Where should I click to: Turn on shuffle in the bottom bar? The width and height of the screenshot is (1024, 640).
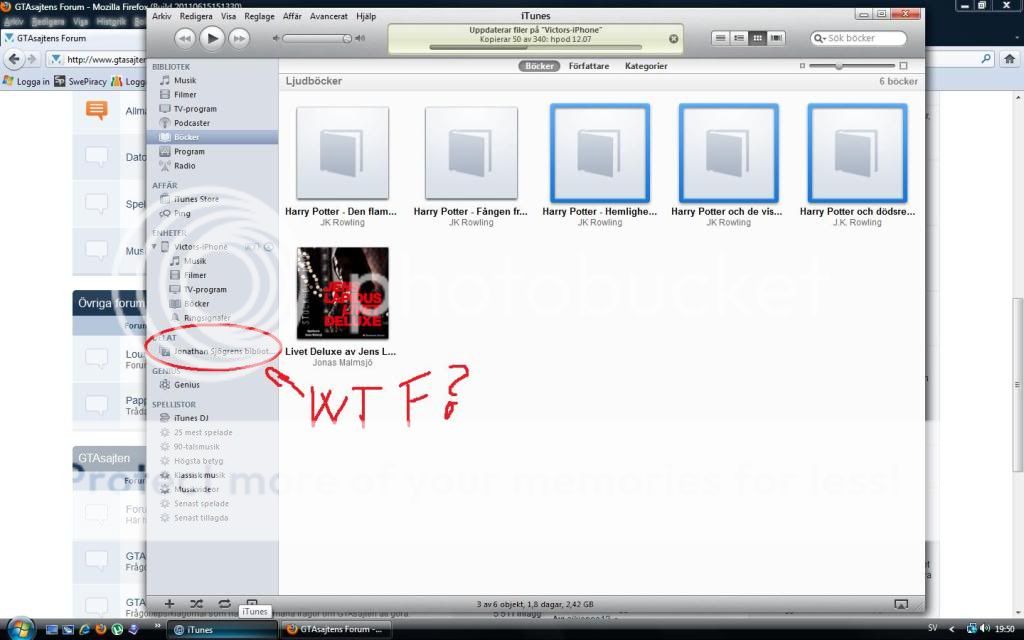tap(196, 604)
